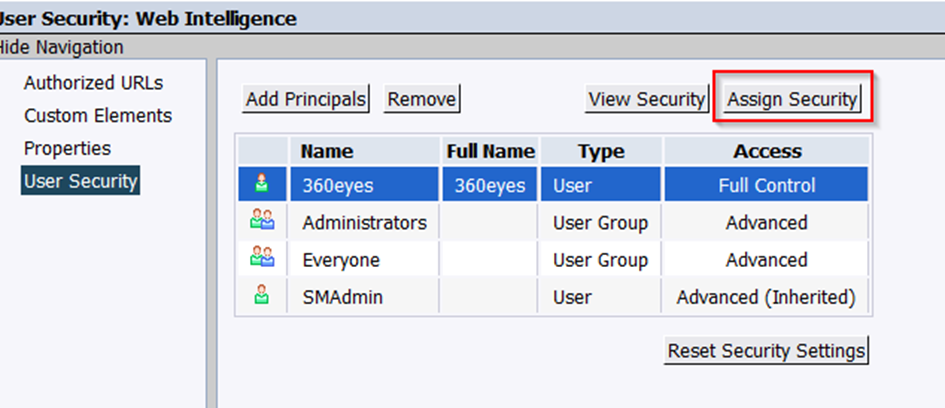945x408 pixels.
Task: Select the Administrators row name
Action: (x=365, y=223)
